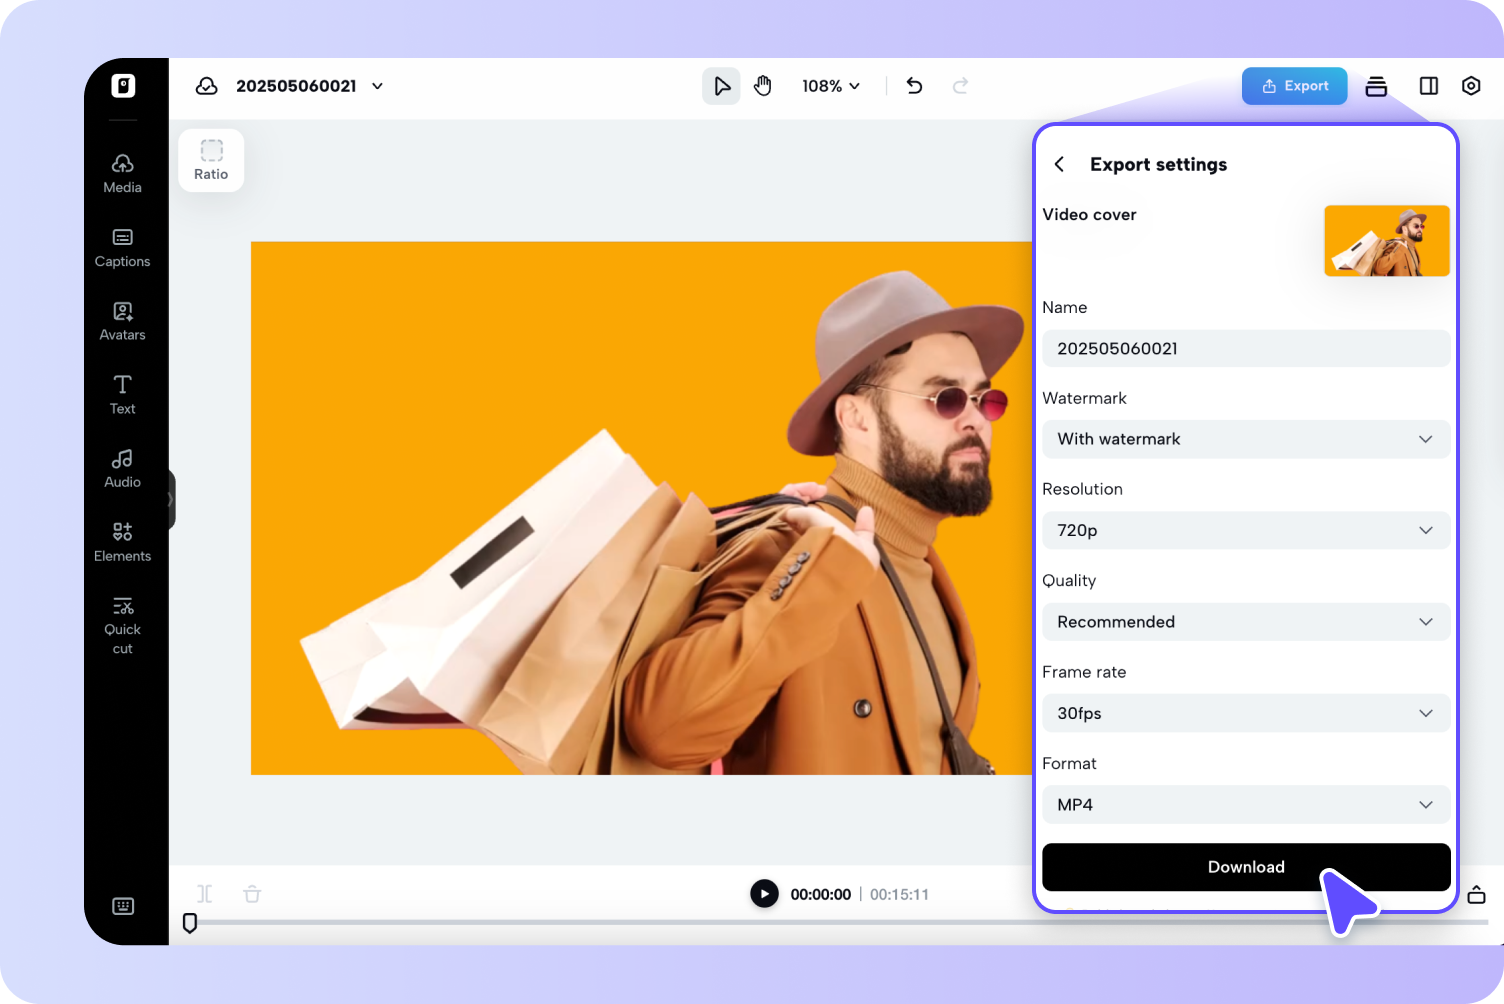
Task: Open the Captions panel
Action: point(123,248)
